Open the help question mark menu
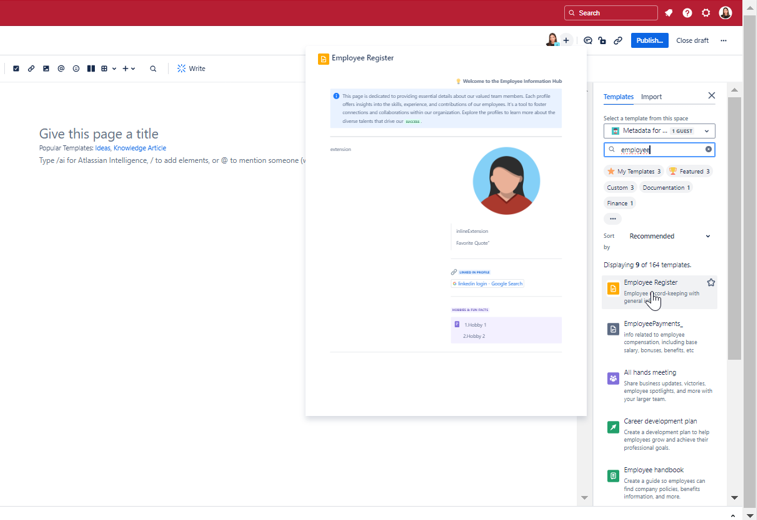 click(x=687, y=13)
